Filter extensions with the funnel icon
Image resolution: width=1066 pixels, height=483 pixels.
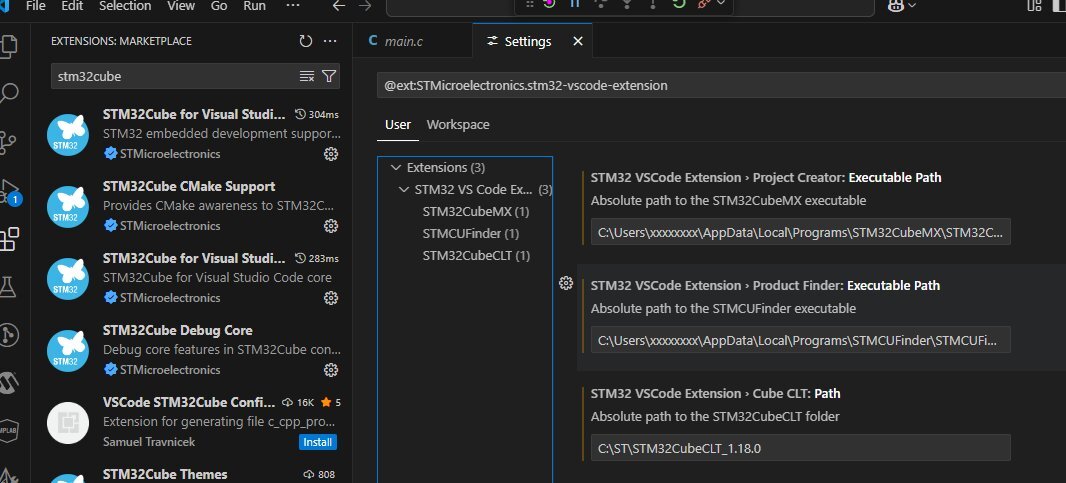(x=328, y=76)
